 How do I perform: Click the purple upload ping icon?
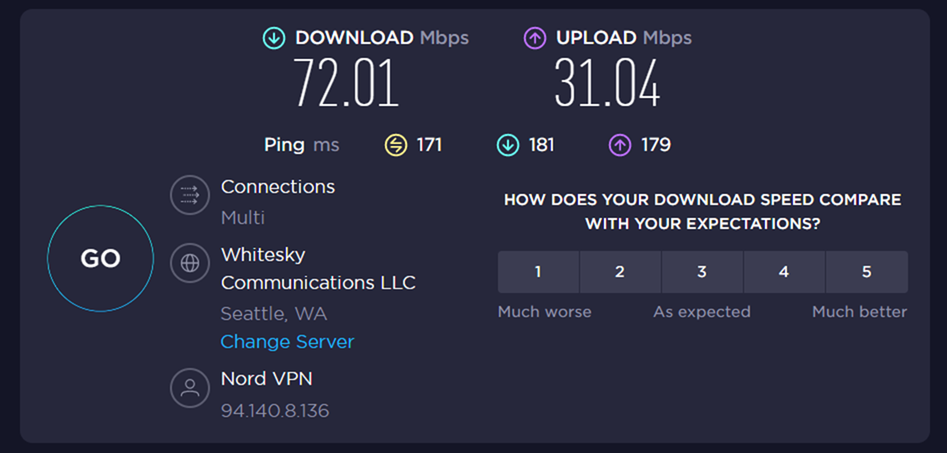[x=620, y=145]
